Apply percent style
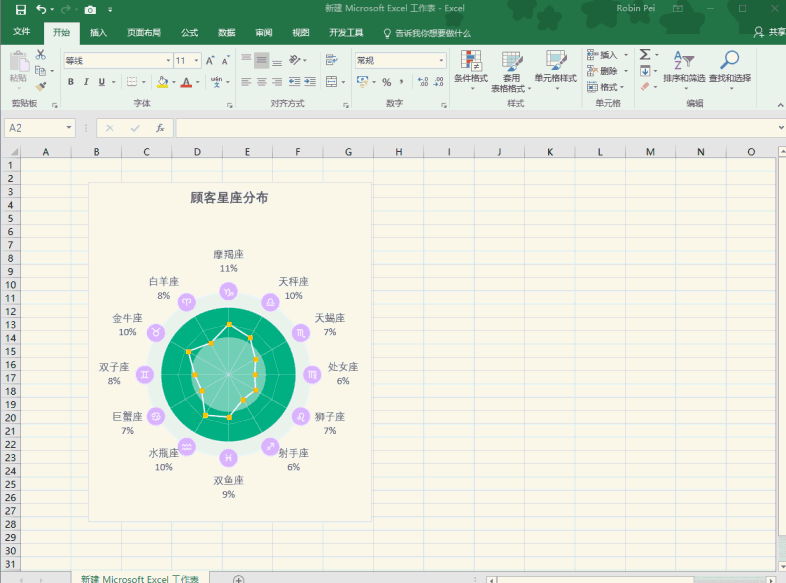Image resolution: width=786 pixels, height=583 pixels. (x=386, y=82)
